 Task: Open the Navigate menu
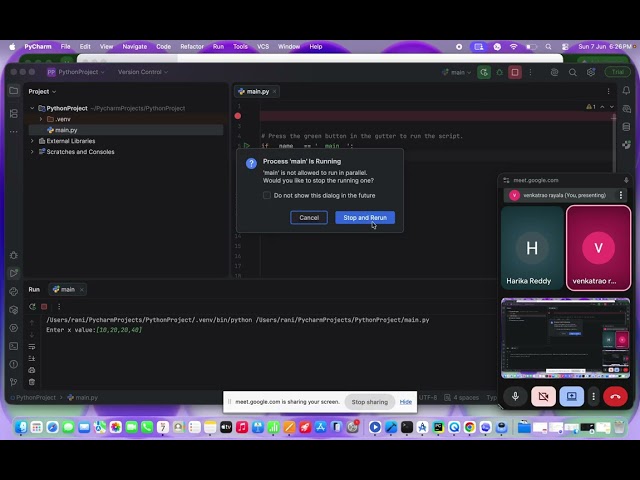pos(135,47)
